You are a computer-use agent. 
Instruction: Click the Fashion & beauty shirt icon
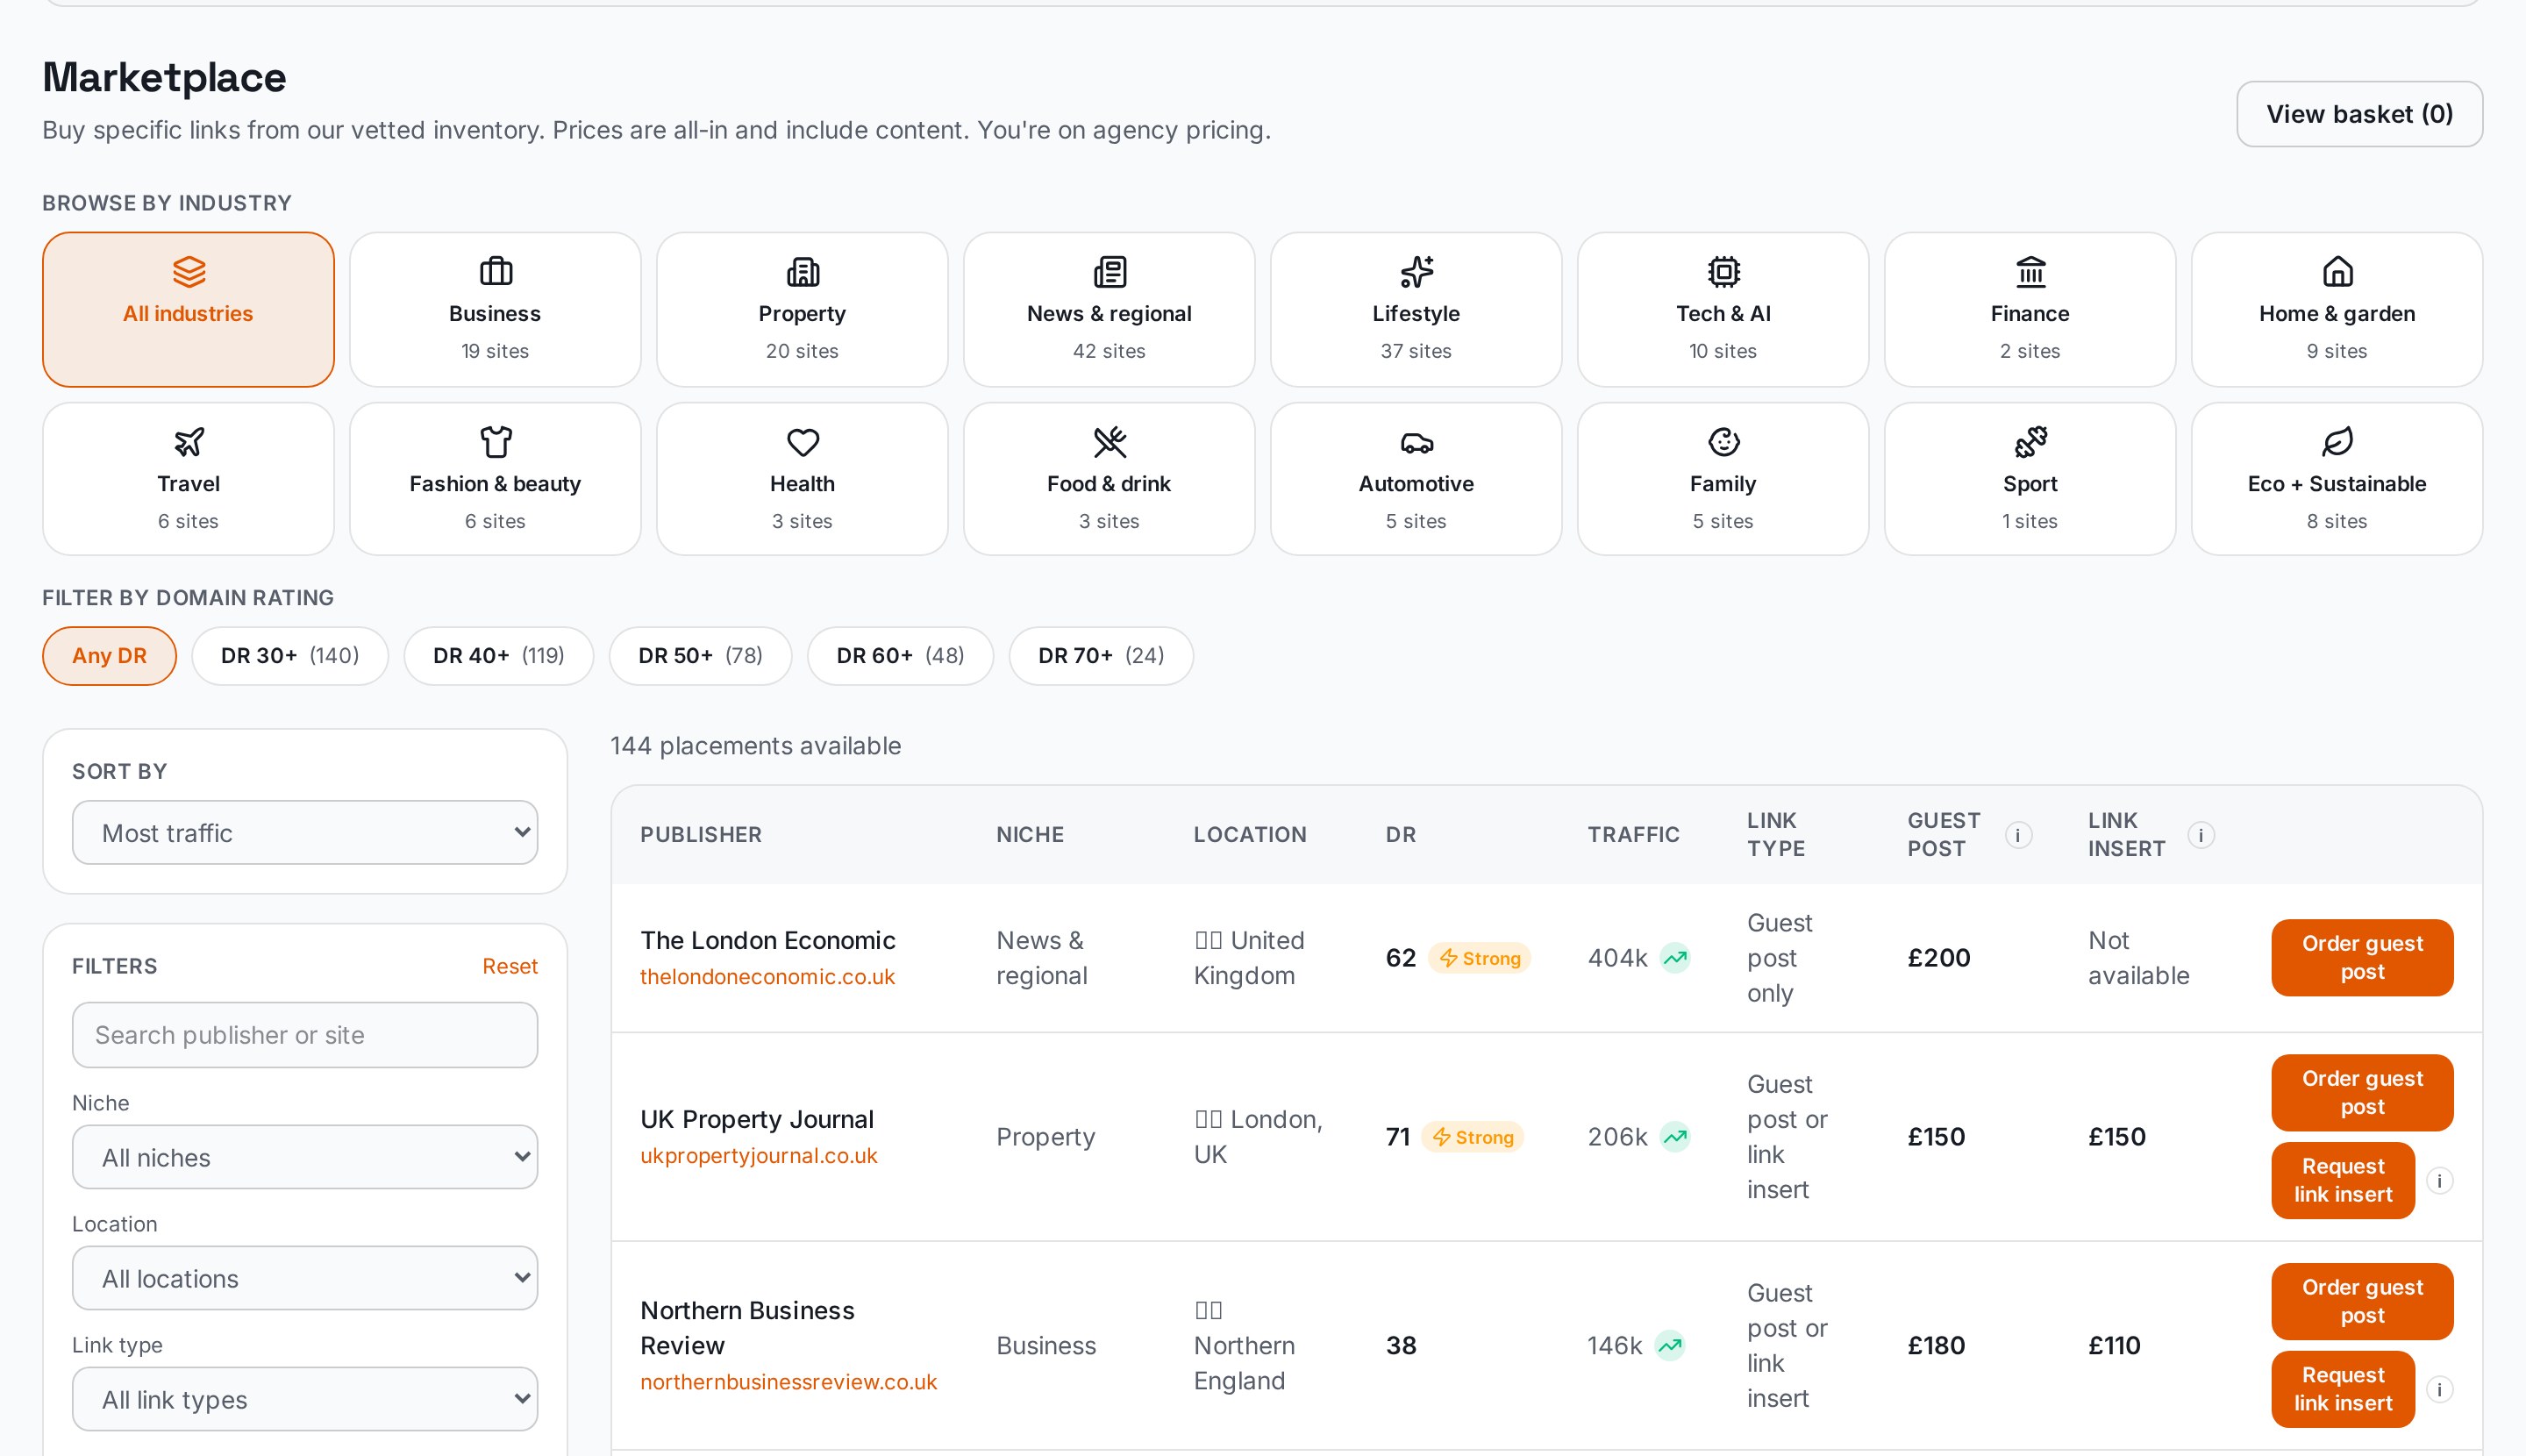tap(495, 441)
